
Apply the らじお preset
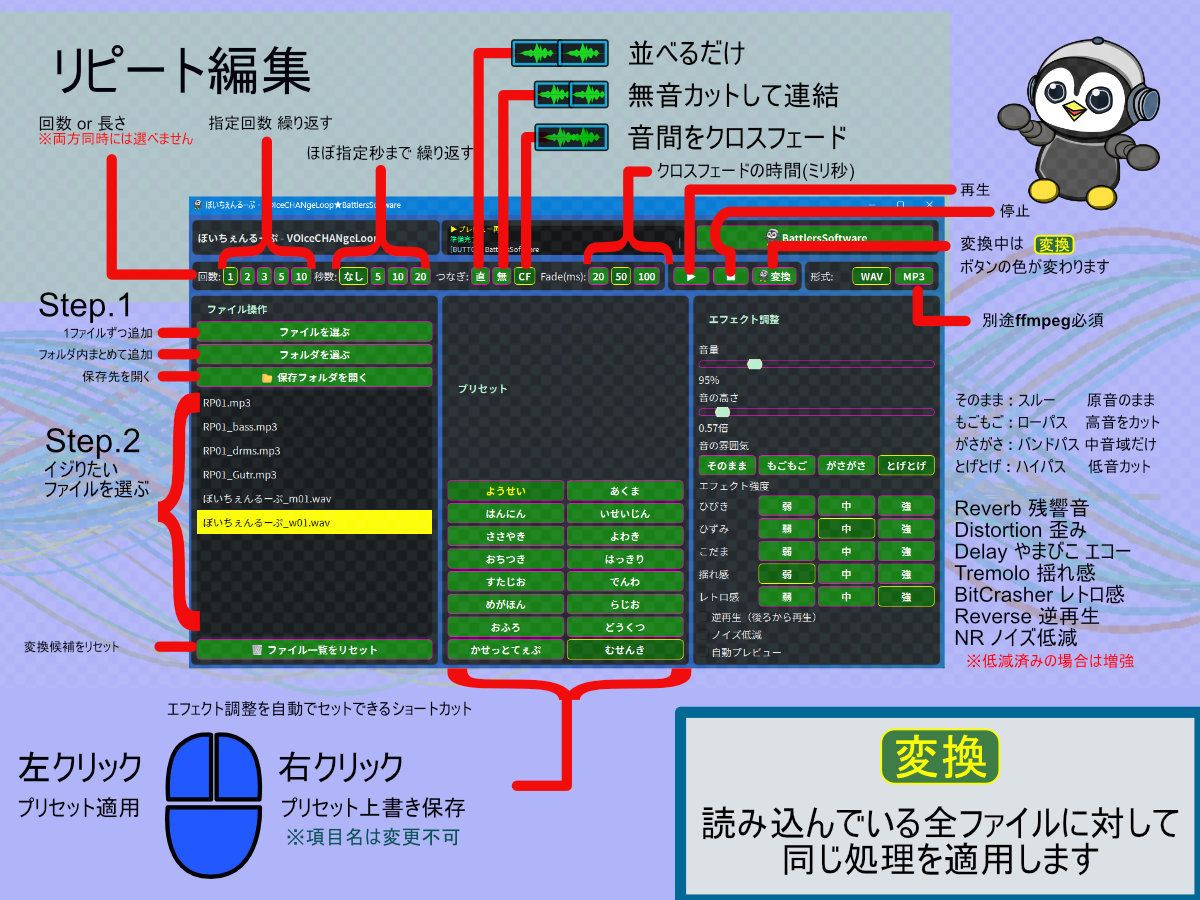click(x=625, y=604)
